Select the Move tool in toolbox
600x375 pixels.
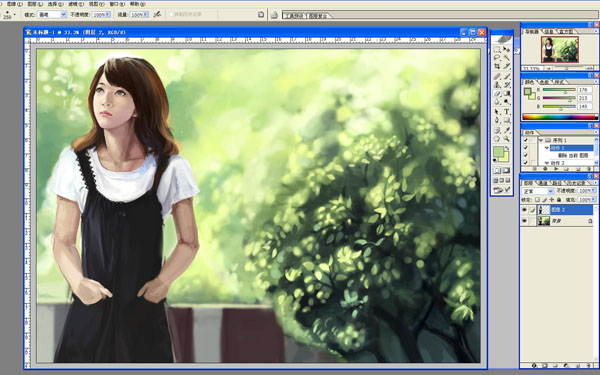tap(507, 50)
